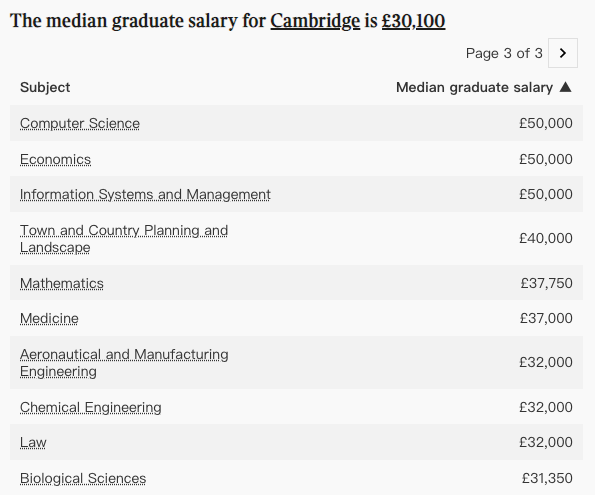Open Aeronautical and Manufacturing Engineering link
Viewport: 595px width, 495px height.
(124, 363)
